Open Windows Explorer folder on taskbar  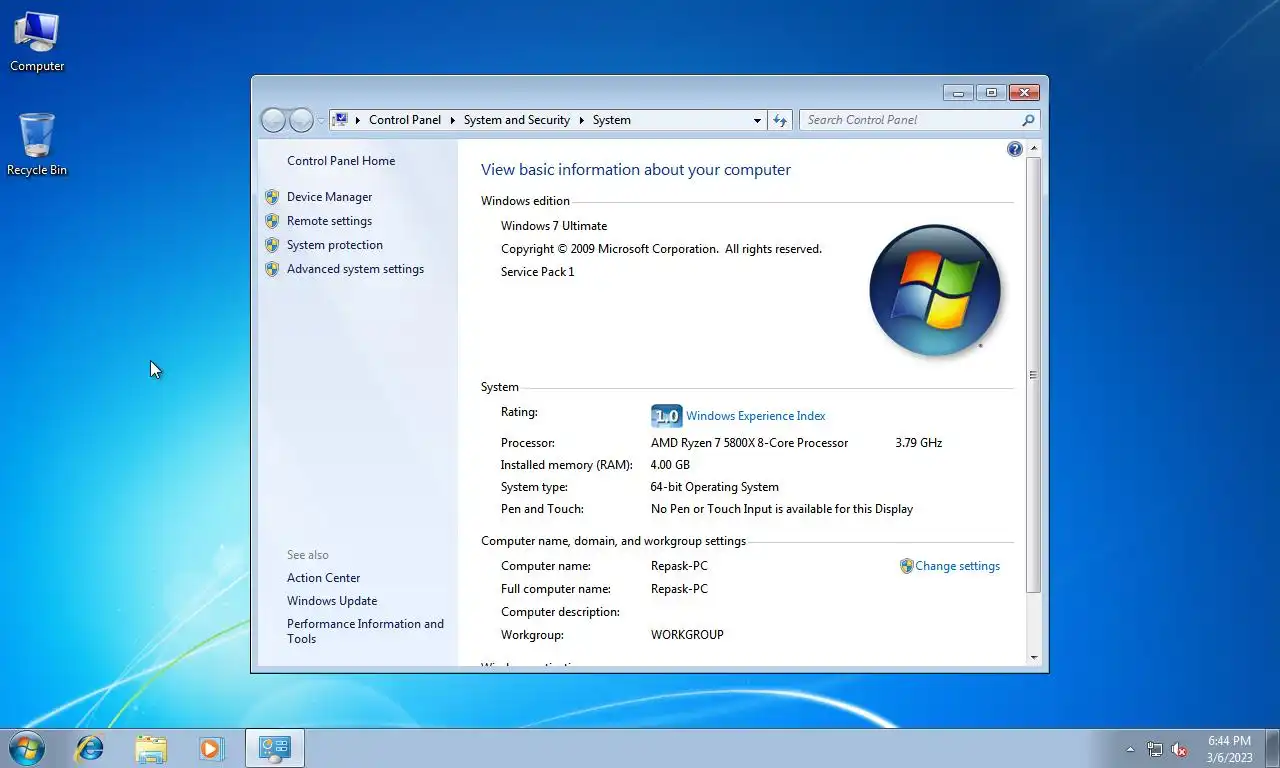151,748
